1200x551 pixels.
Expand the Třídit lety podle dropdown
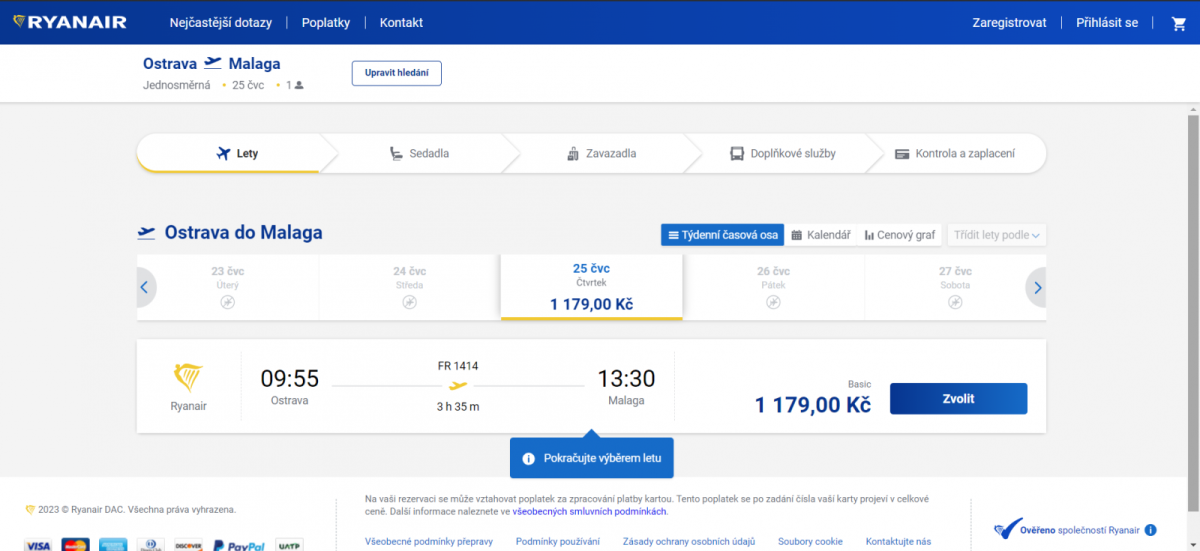tap(996, 235)
